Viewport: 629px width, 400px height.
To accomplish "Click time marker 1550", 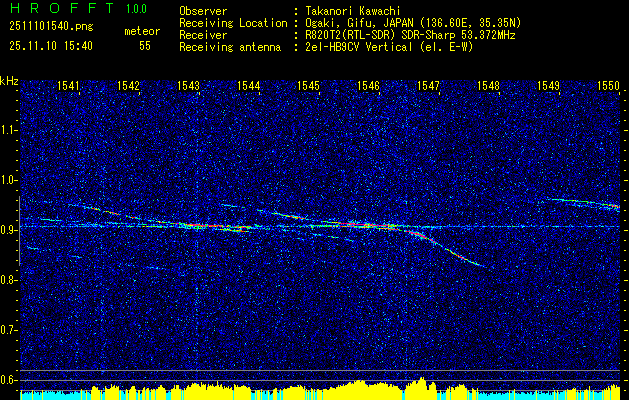I will tap(608, 85).
